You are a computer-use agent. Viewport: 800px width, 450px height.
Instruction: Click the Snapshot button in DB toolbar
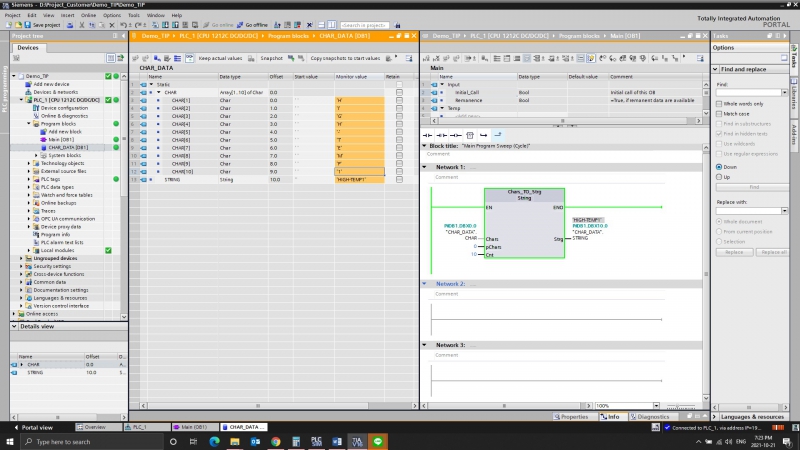[271, 58]
